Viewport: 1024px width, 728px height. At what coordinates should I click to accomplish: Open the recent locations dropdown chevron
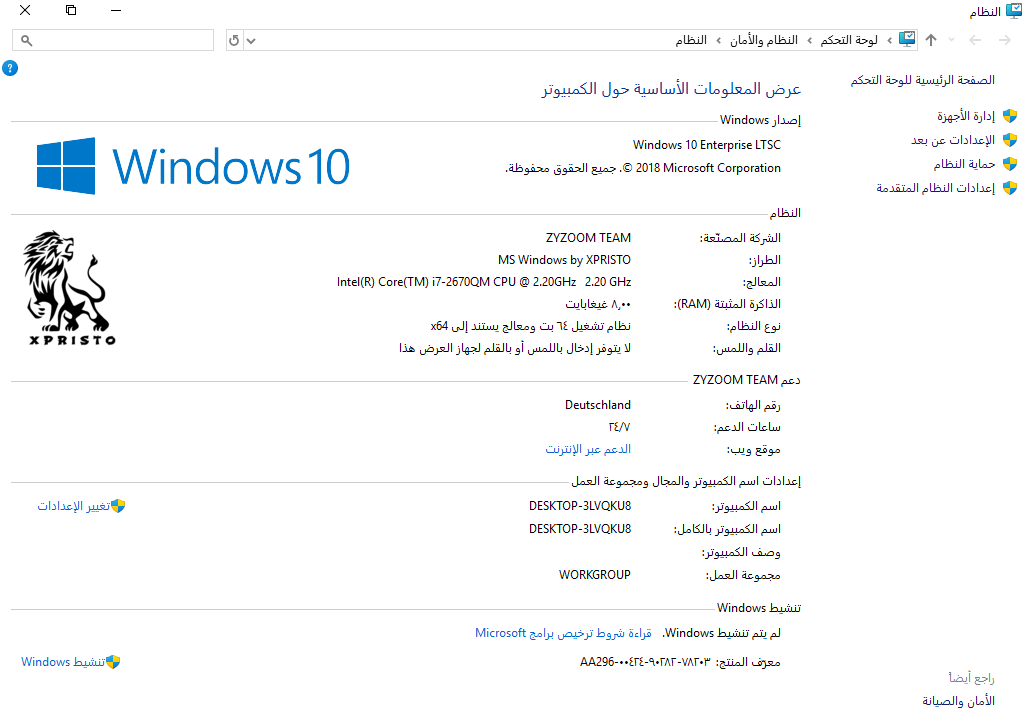952,40
